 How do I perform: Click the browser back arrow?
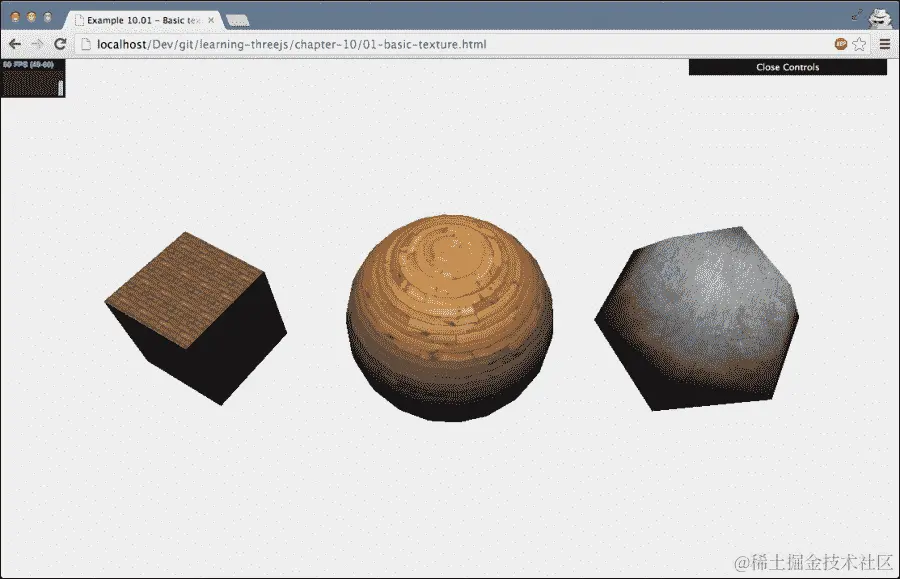[15, 44]
